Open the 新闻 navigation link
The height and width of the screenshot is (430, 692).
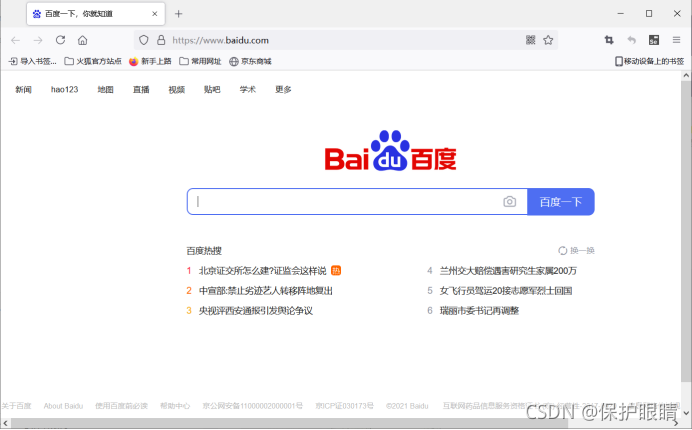click(23, 90)
